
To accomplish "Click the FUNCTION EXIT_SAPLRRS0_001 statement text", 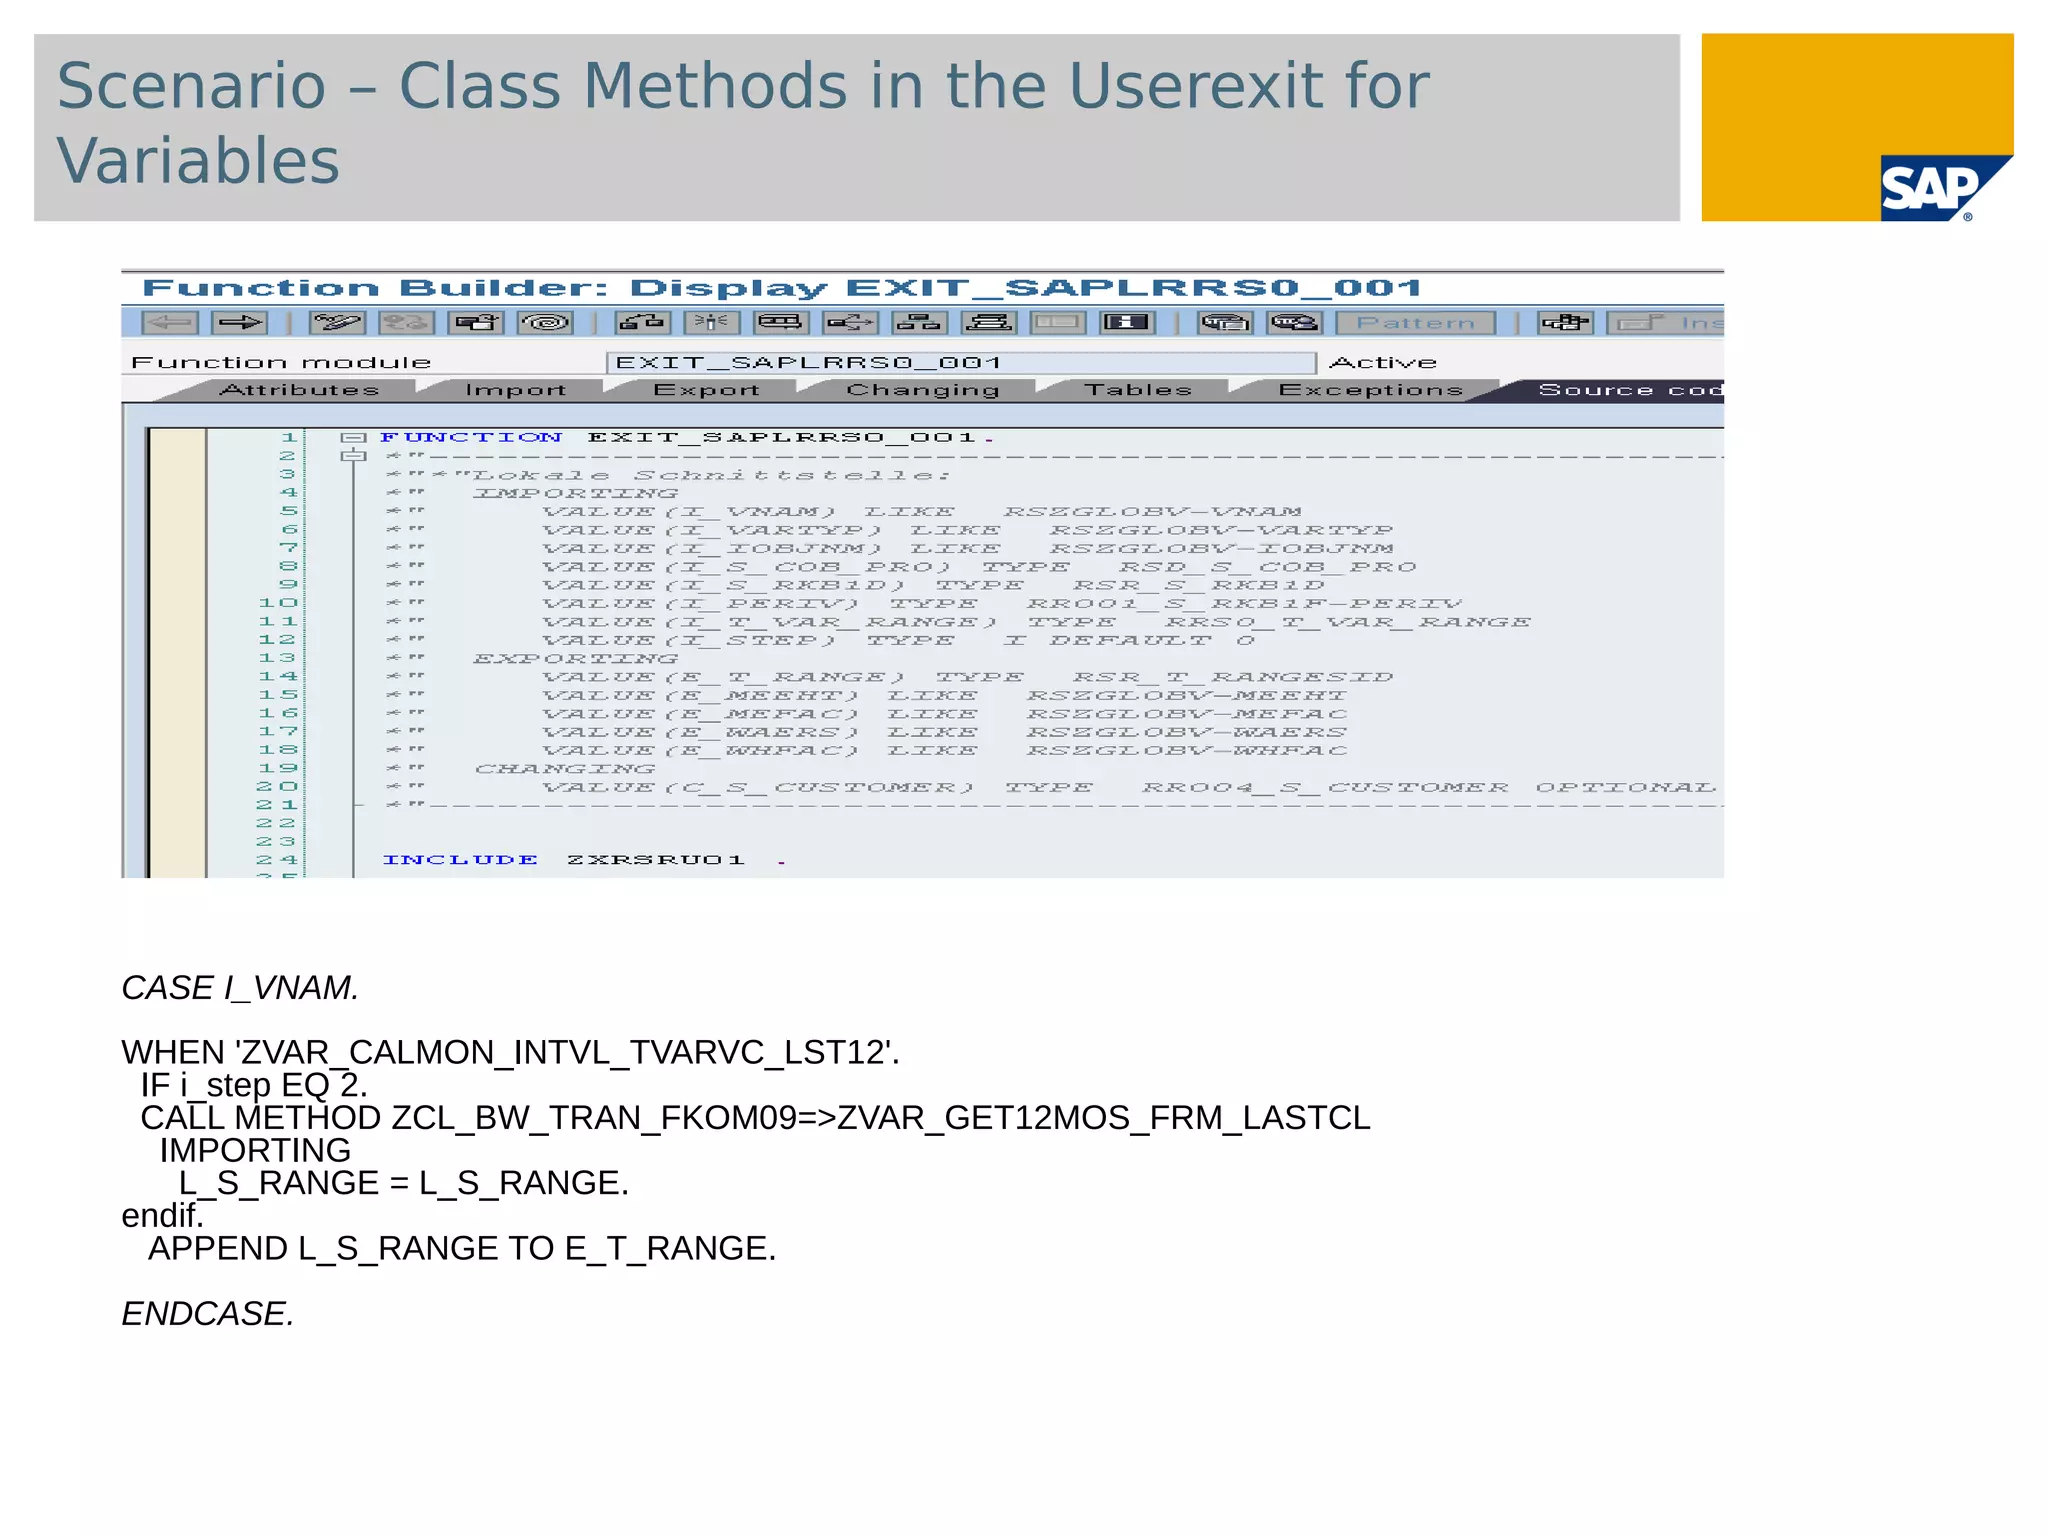I will click(x=688, y=437).
